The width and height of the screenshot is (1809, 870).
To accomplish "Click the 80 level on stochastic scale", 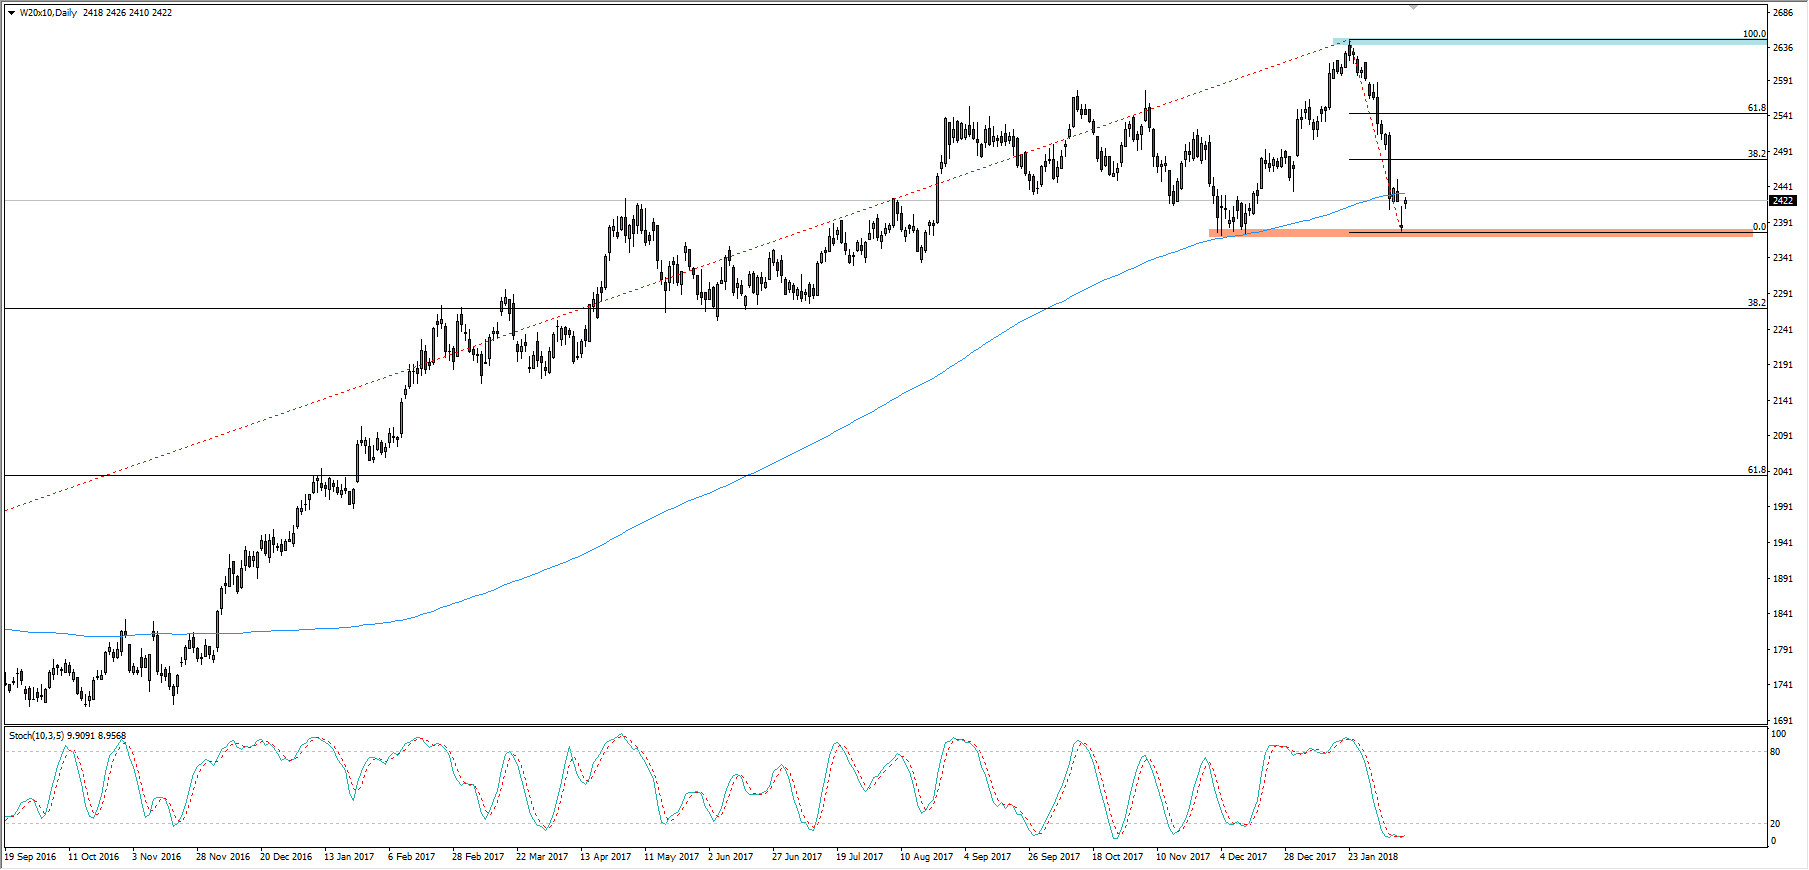I will (1775, 752).
